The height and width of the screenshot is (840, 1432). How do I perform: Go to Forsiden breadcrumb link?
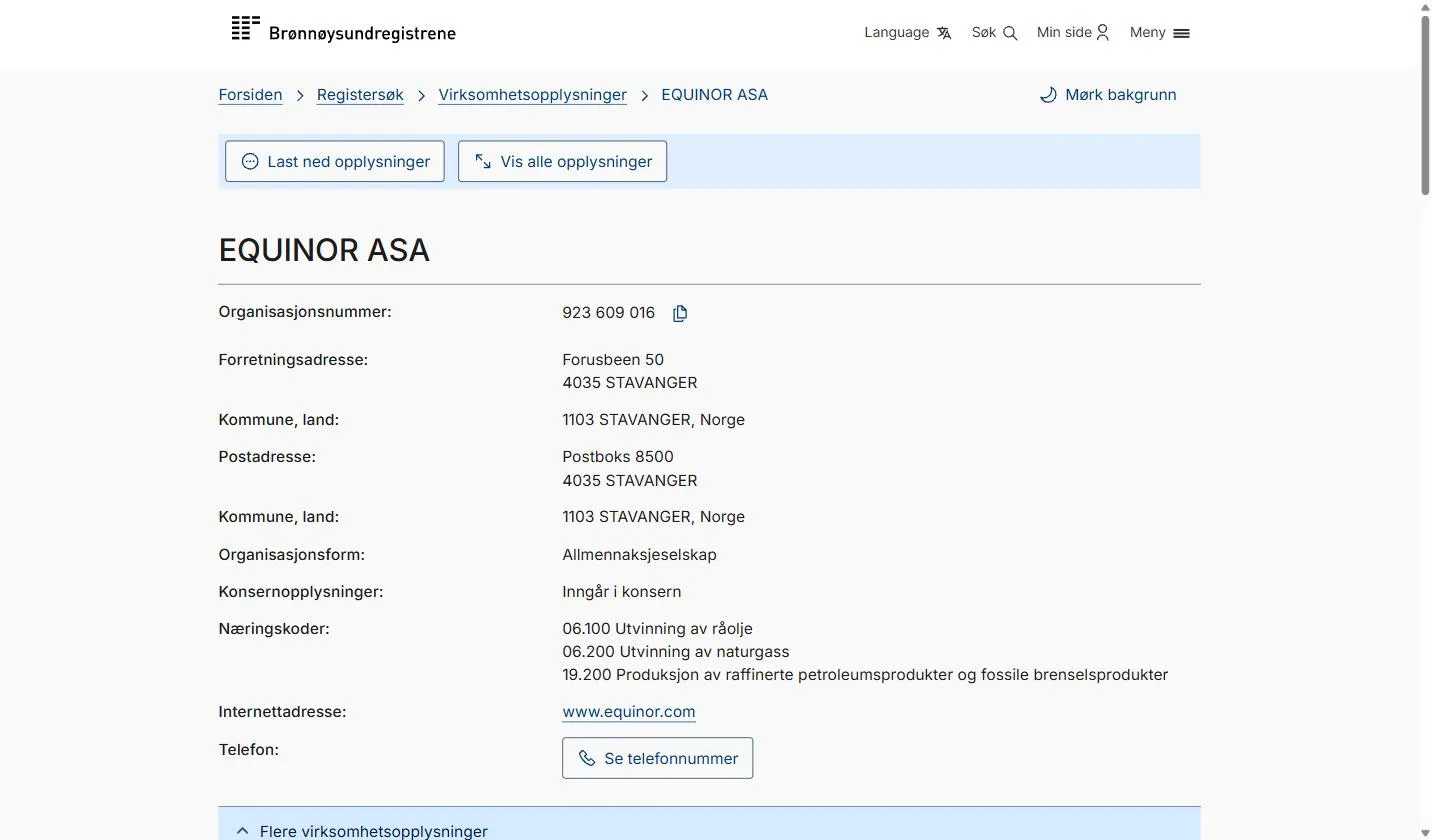coord(250,95)
